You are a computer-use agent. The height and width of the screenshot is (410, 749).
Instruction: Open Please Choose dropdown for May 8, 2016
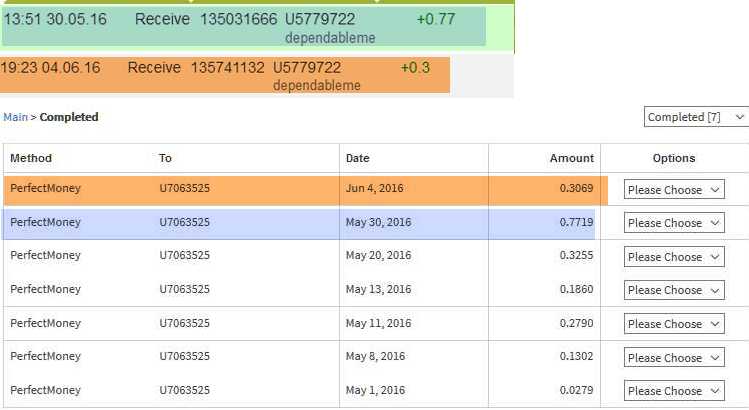[674, 357]
